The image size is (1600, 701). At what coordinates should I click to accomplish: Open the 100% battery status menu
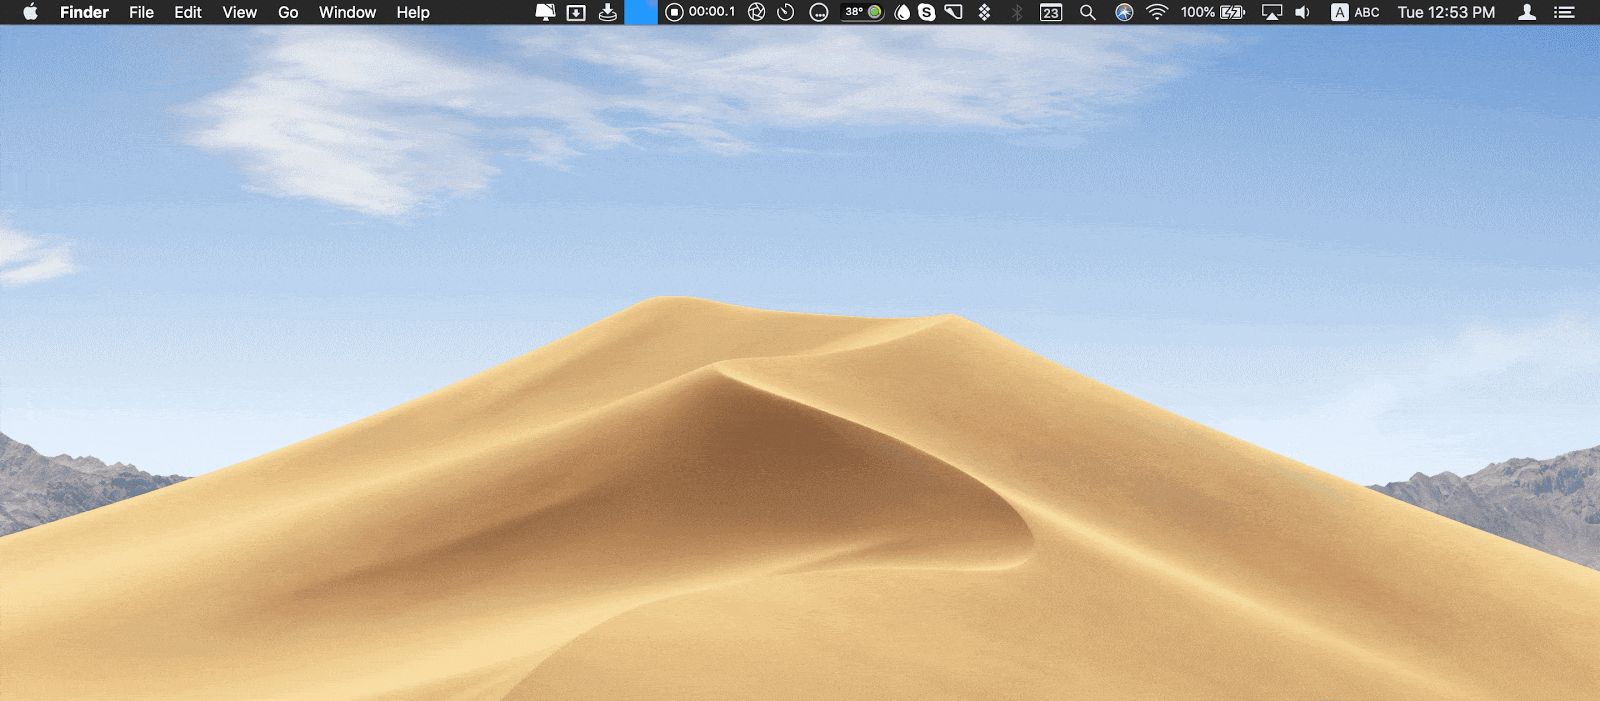pos(1213,12)
